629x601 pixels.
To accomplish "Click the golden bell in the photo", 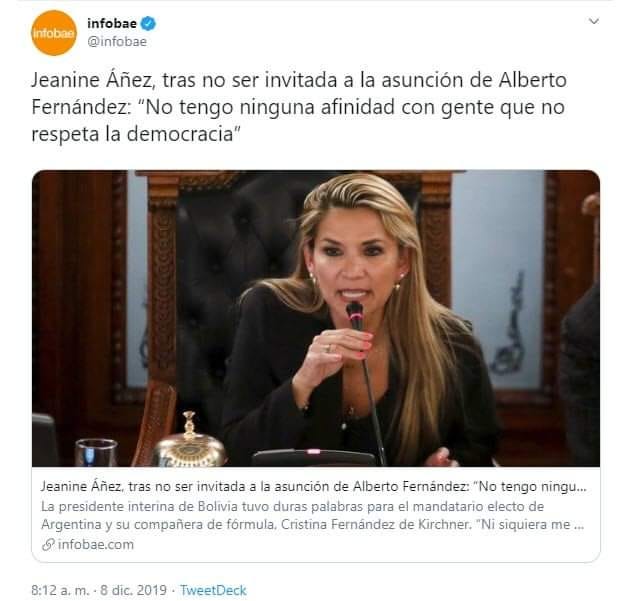I will pos(190,441).
